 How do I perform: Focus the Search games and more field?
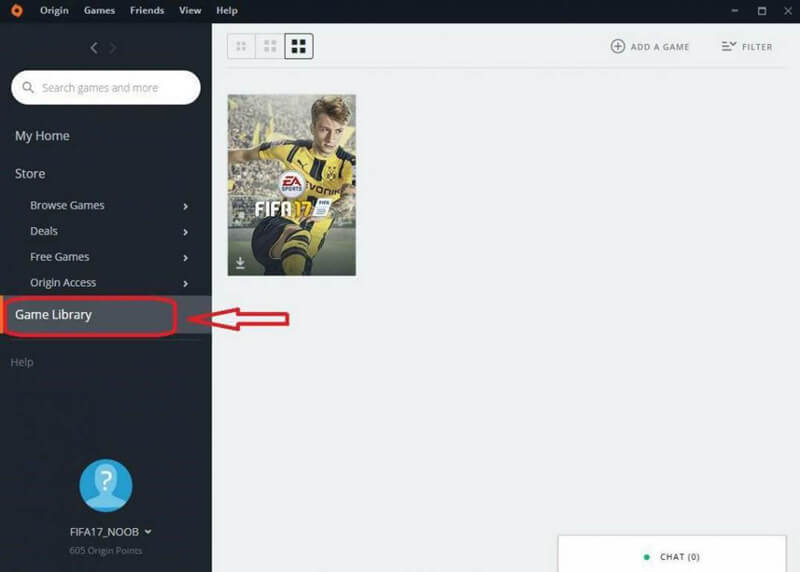(x=106, y=87)
